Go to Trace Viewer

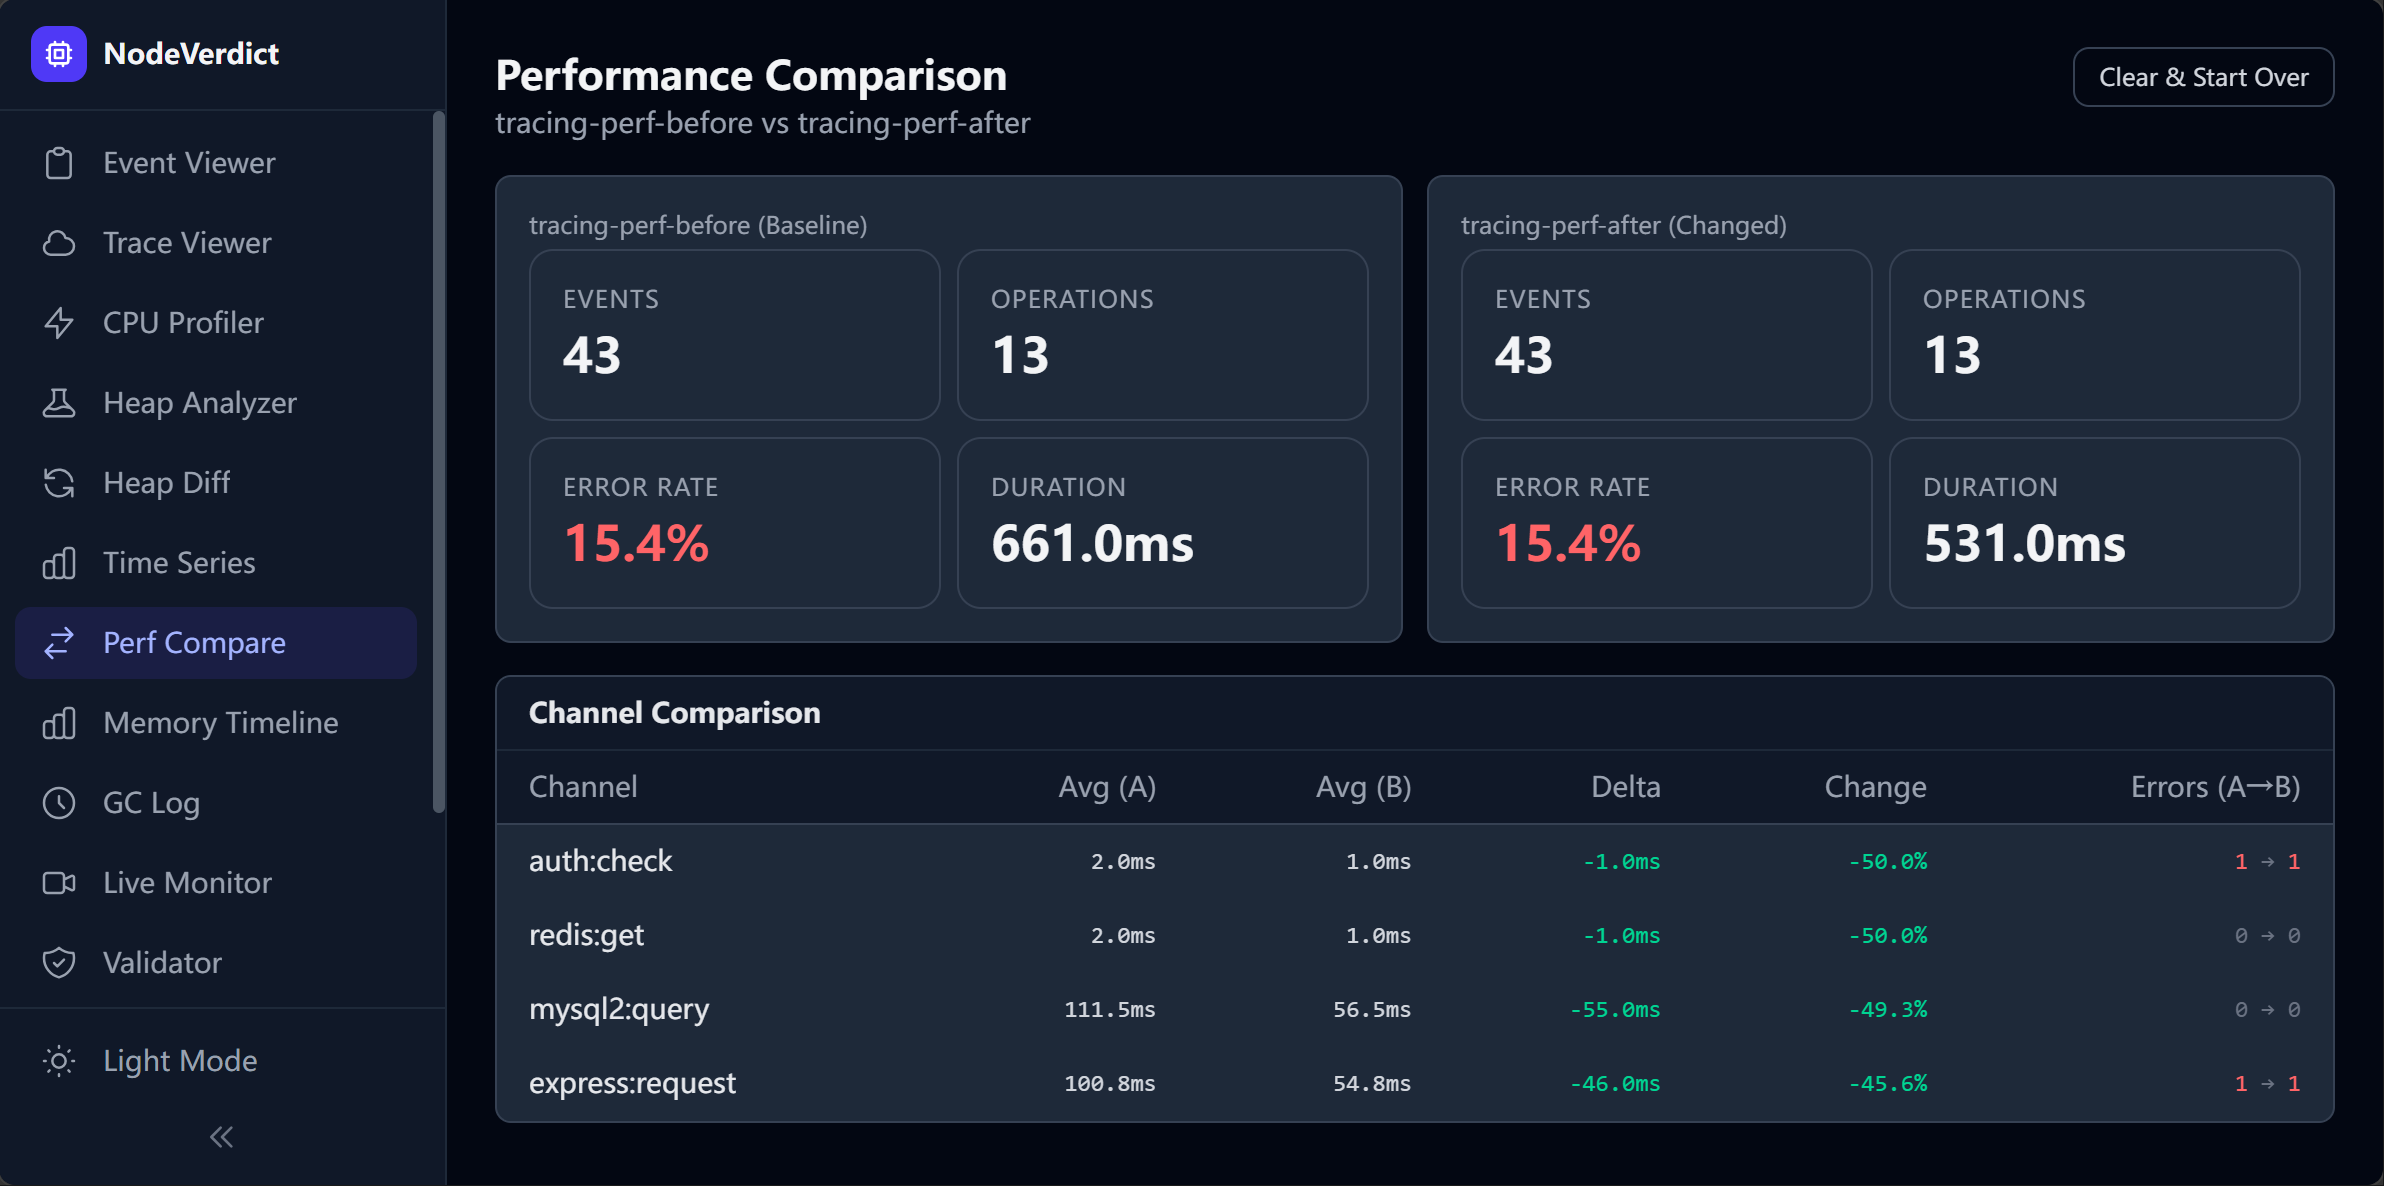pos(216,243)
